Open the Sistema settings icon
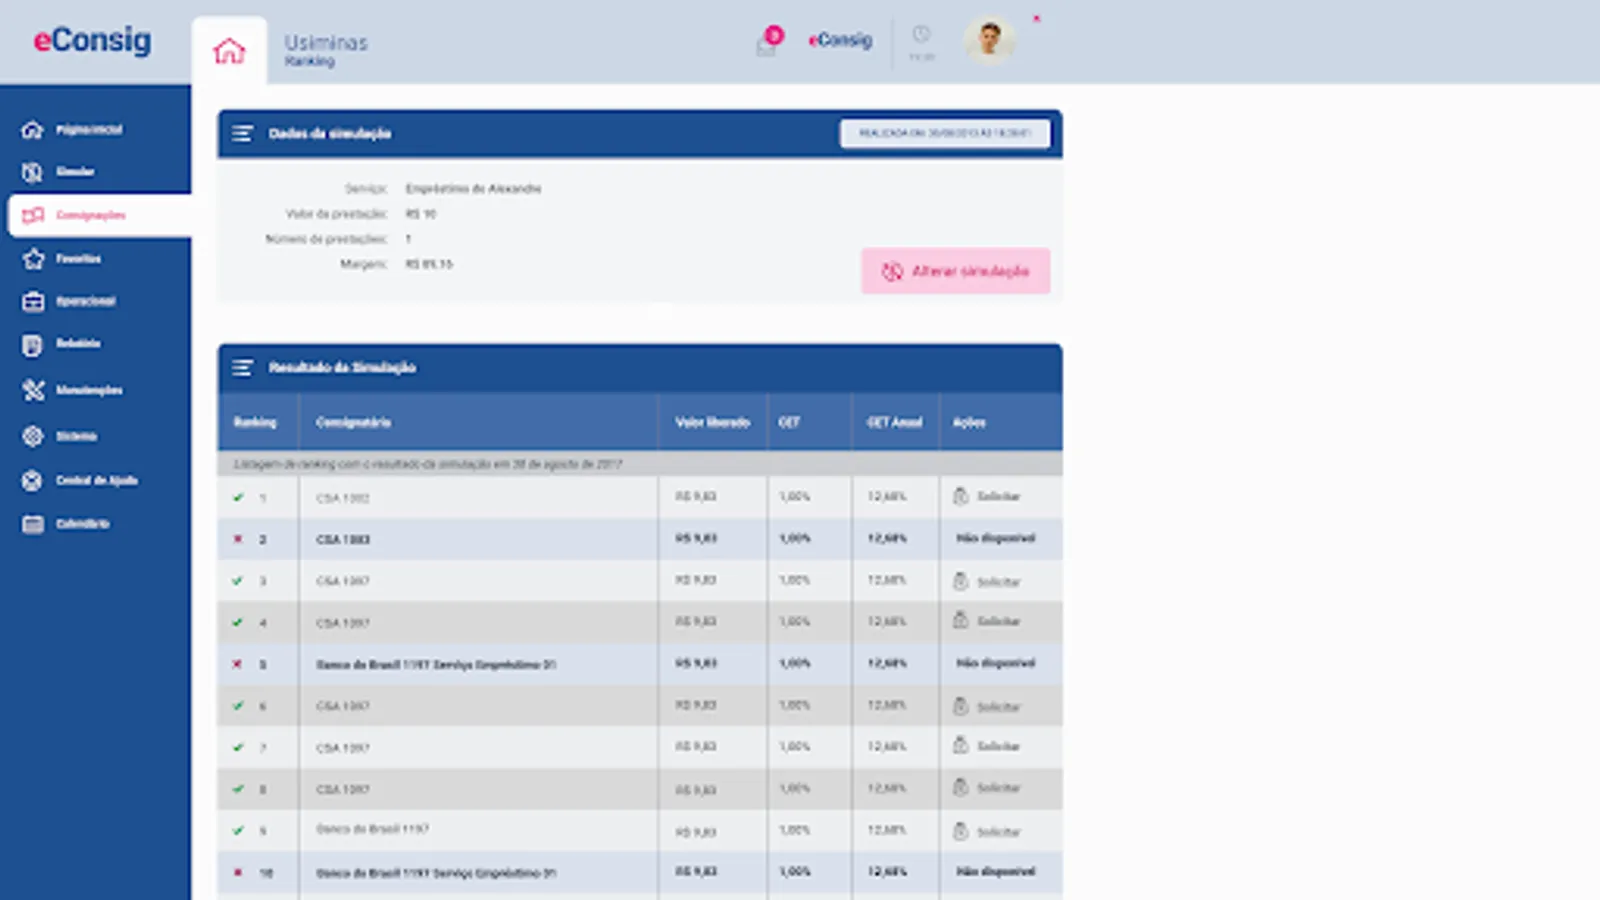Screen dimensions: 1600x900 30,436
